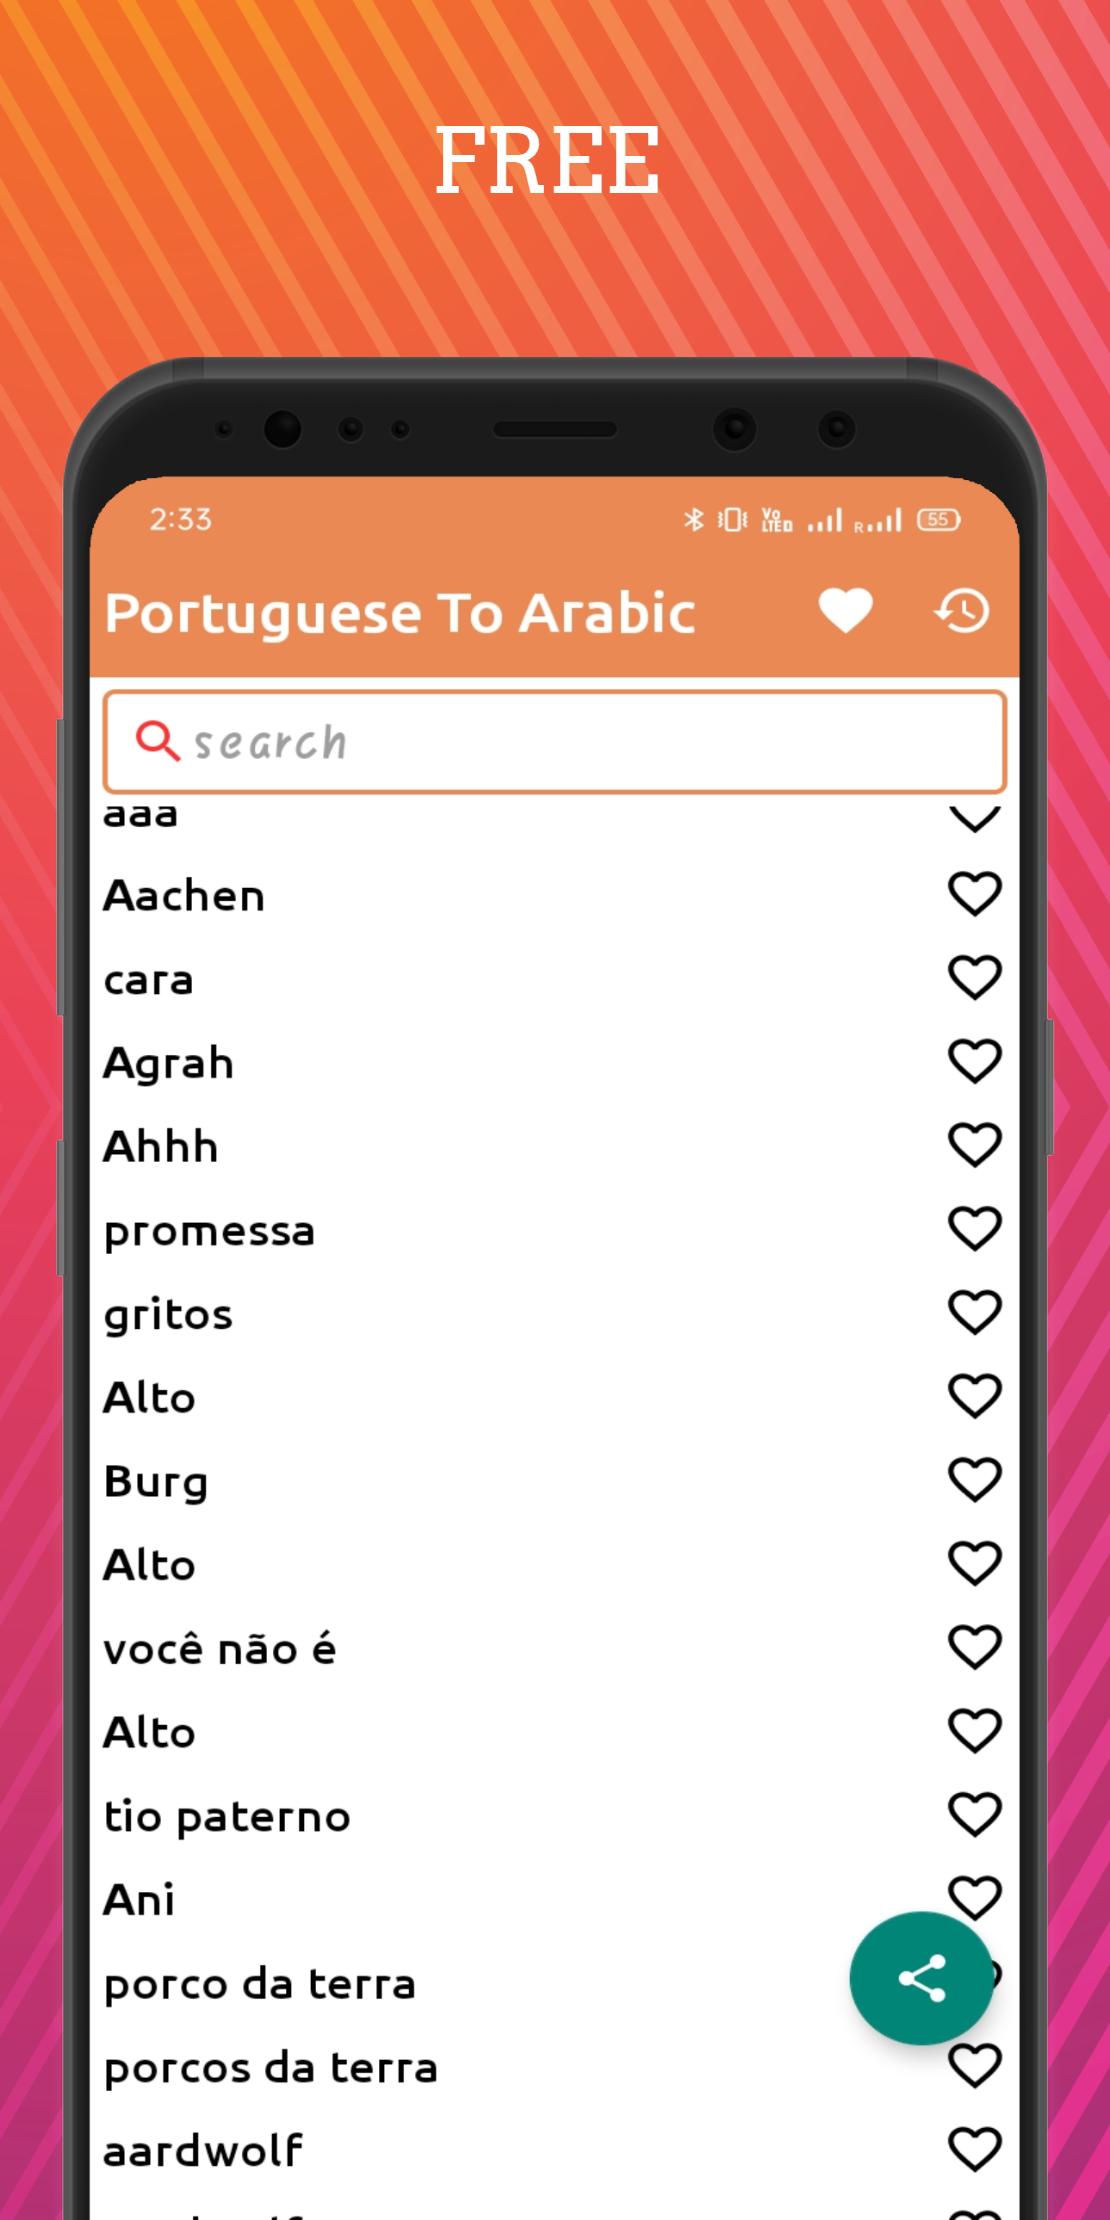The height and width of the screenshot is (2220, 1110).
Task: Open translation for você não é
Action: click(x=220, y=1649)
